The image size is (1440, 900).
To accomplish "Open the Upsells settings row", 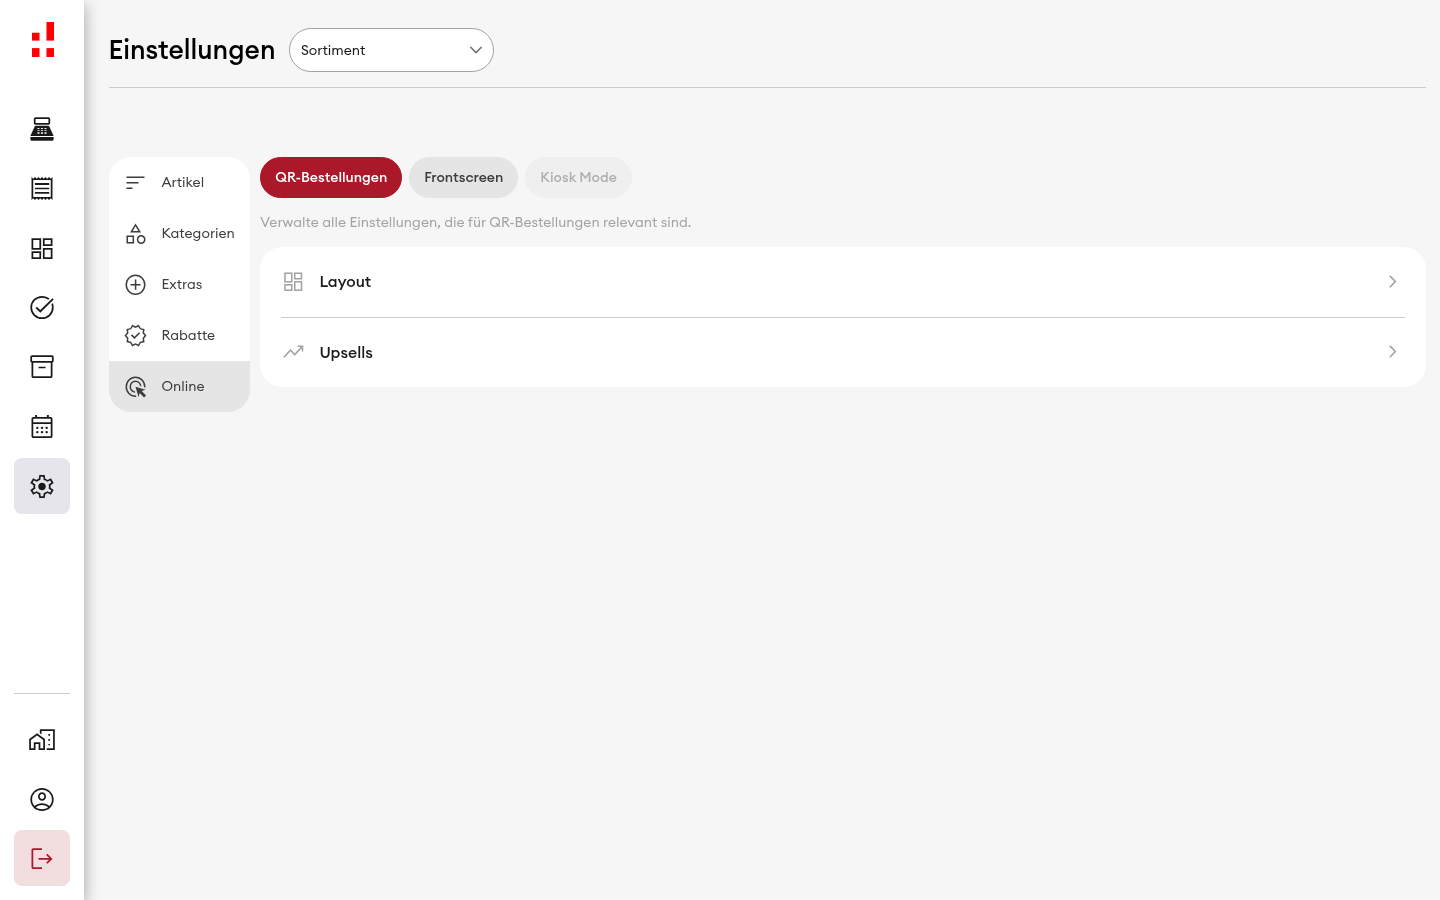I will (843, 352).
